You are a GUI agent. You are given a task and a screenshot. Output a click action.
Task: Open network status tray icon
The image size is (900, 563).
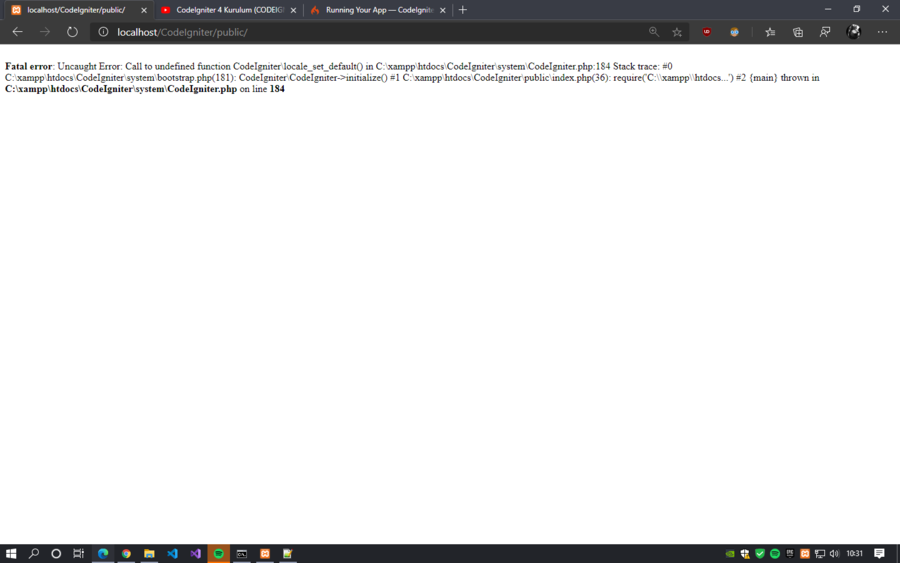click(820, 554)
